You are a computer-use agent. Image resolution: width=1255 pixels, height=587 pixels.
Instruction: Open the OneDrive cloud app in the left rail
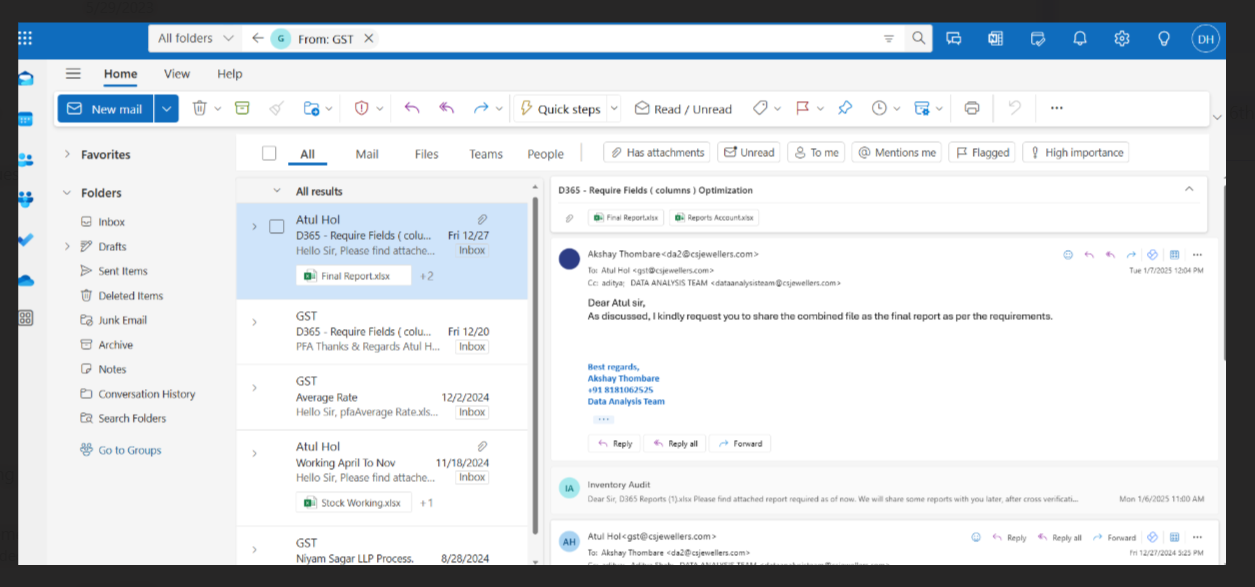point(25,280)
